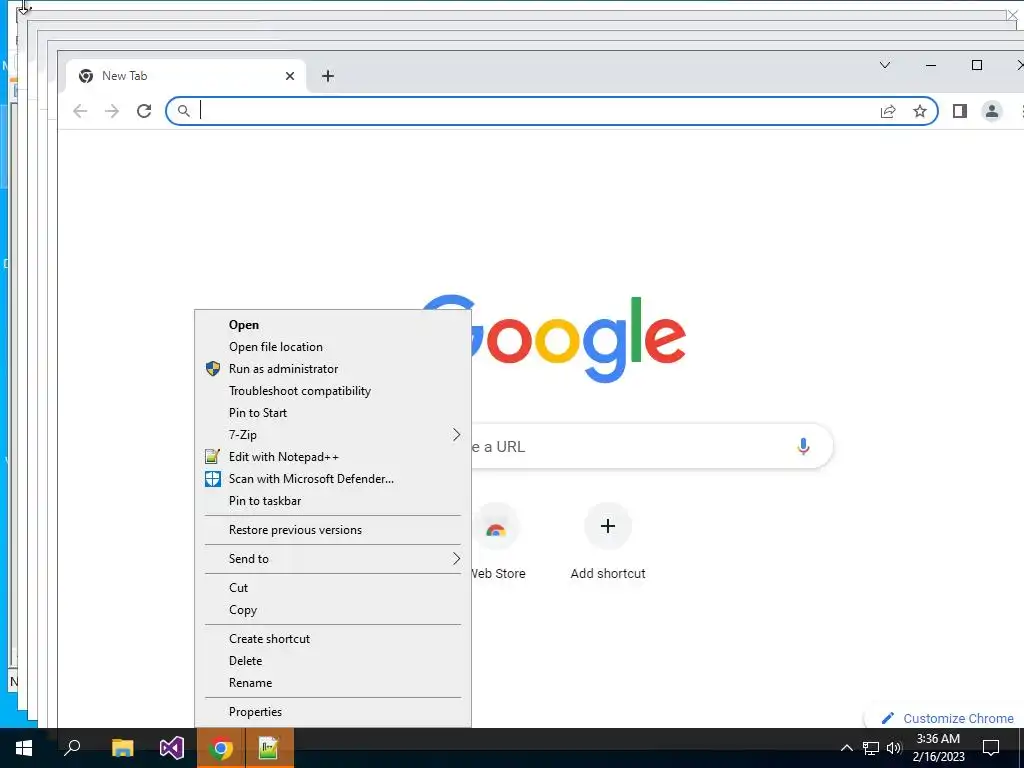
Task: Expand Chrome's tab search chevron
Action: pyautogui.click(x=885, y=65)
